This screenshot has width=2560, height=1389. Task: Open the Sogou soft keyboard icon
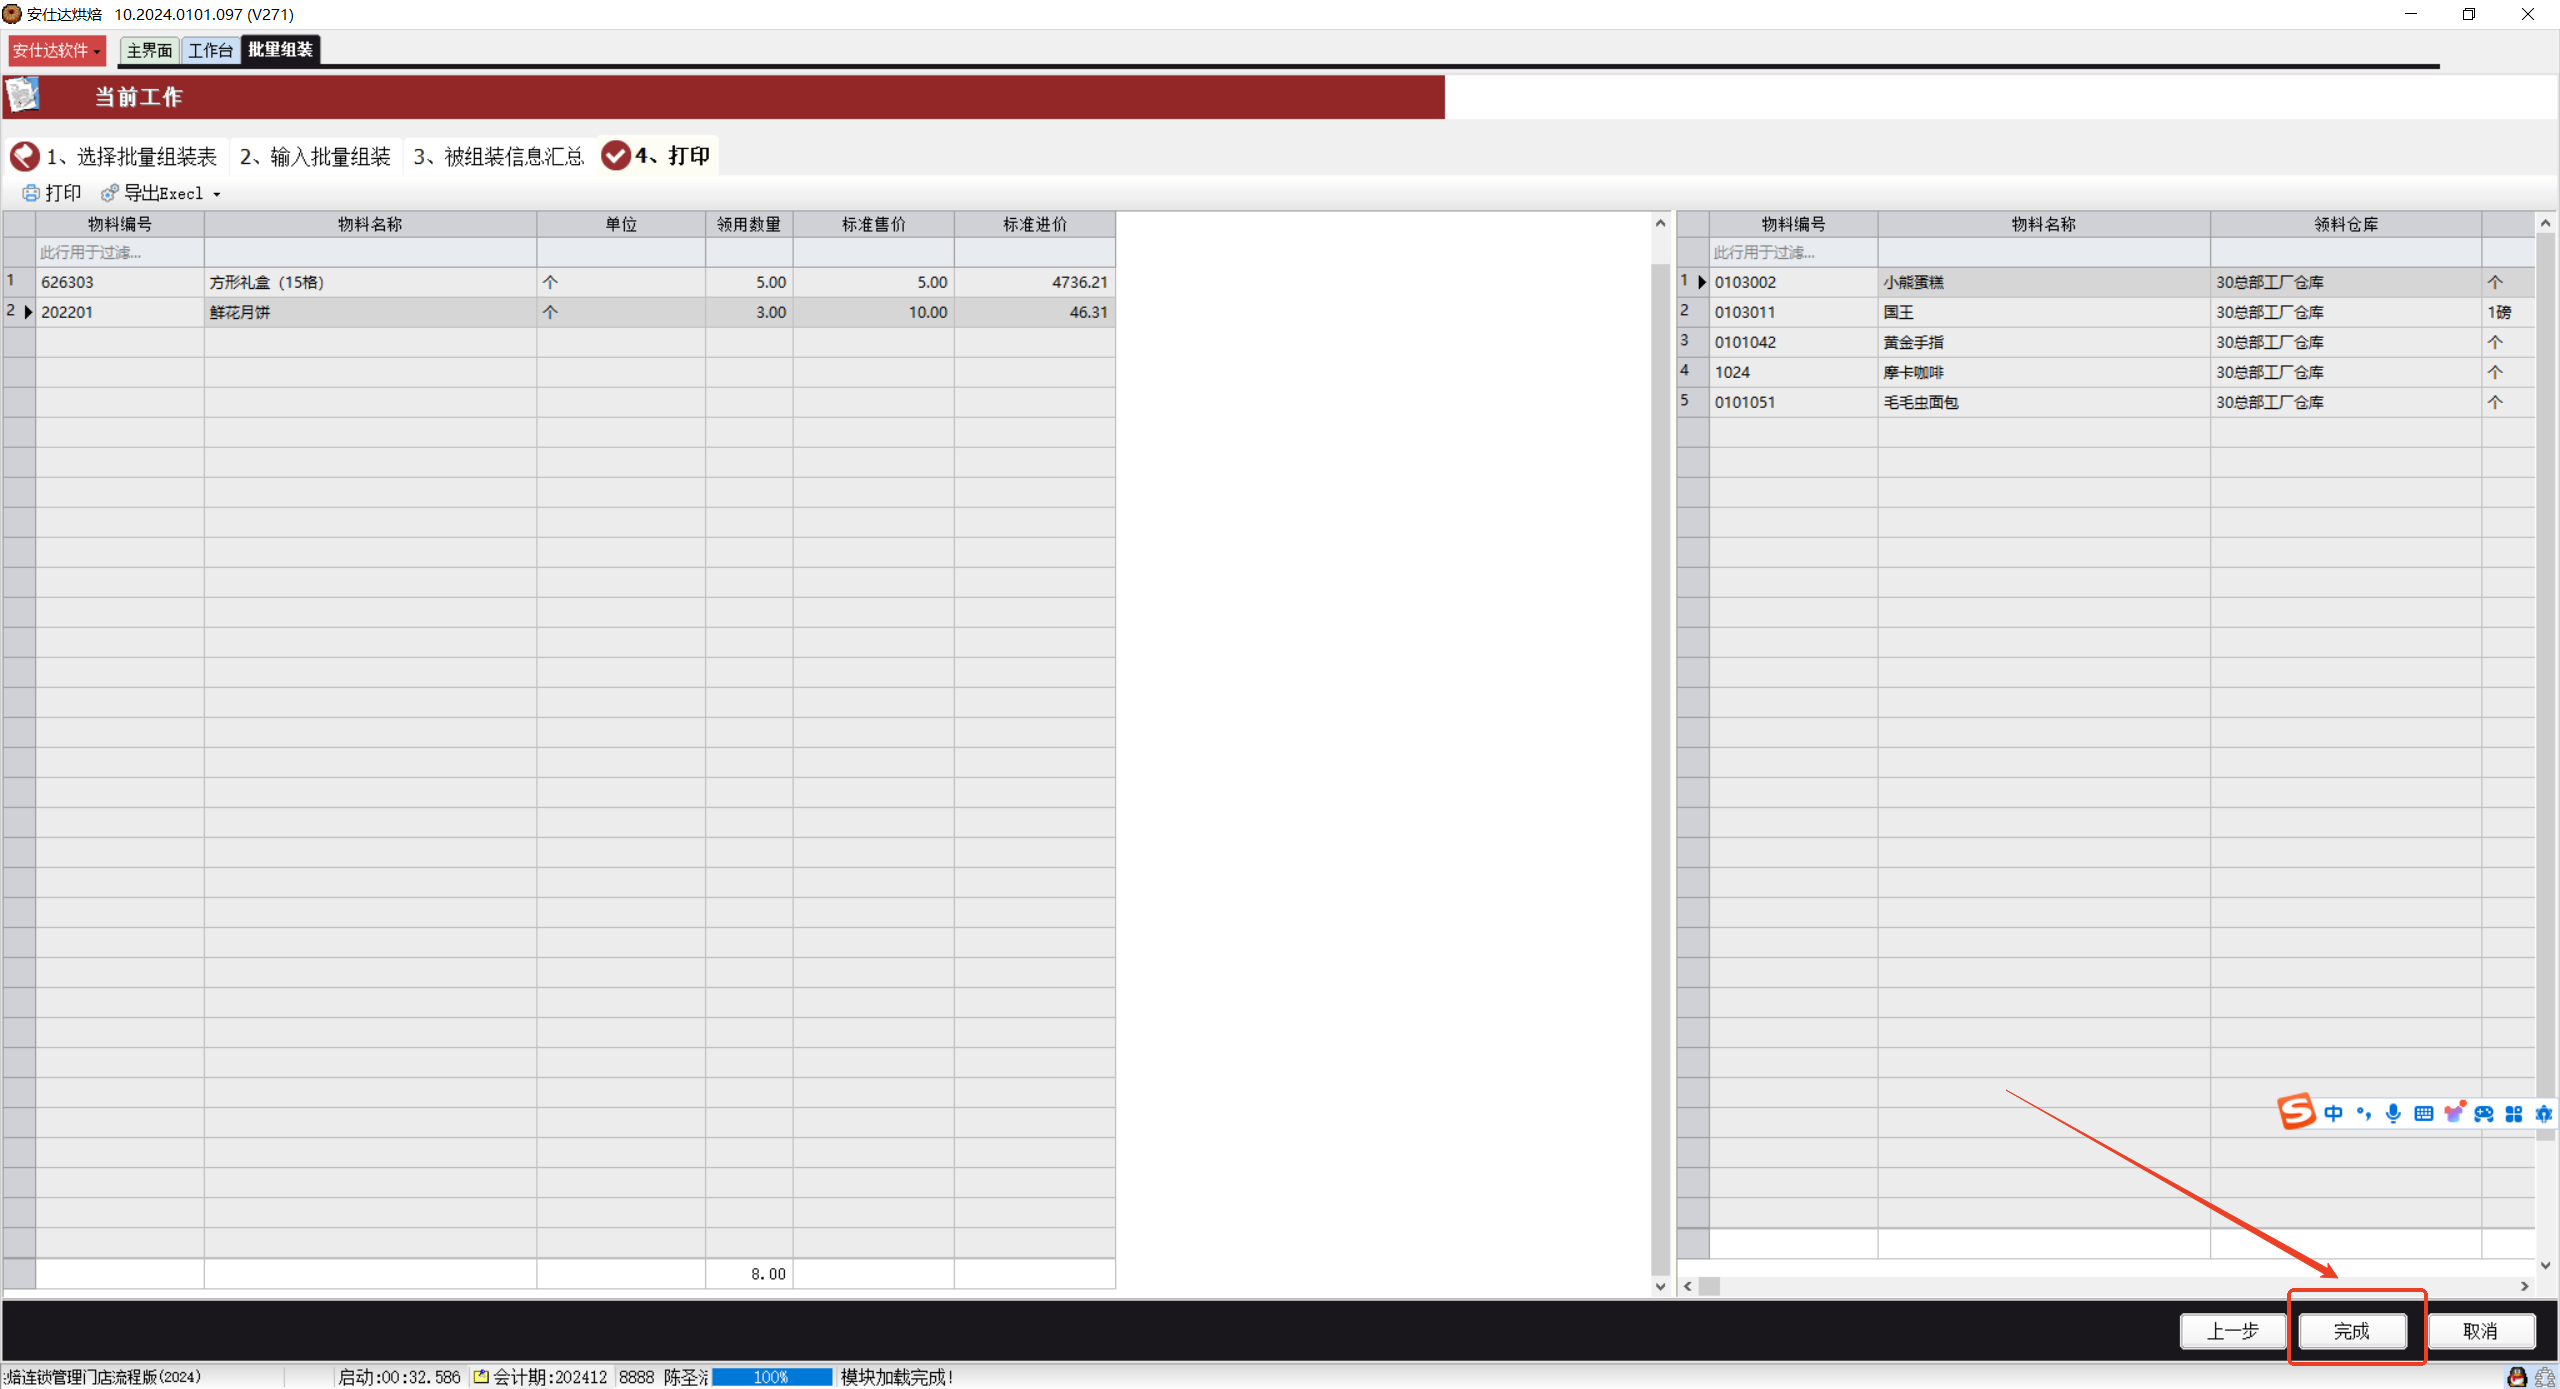tap(2423, 1113)
